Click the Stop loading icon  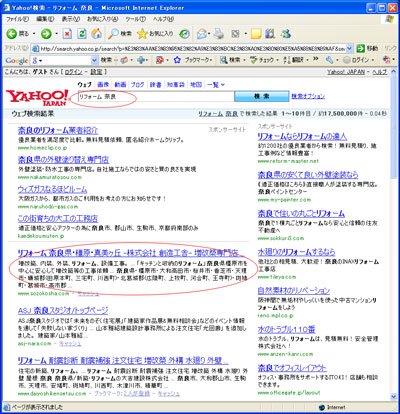pos(67,33)
